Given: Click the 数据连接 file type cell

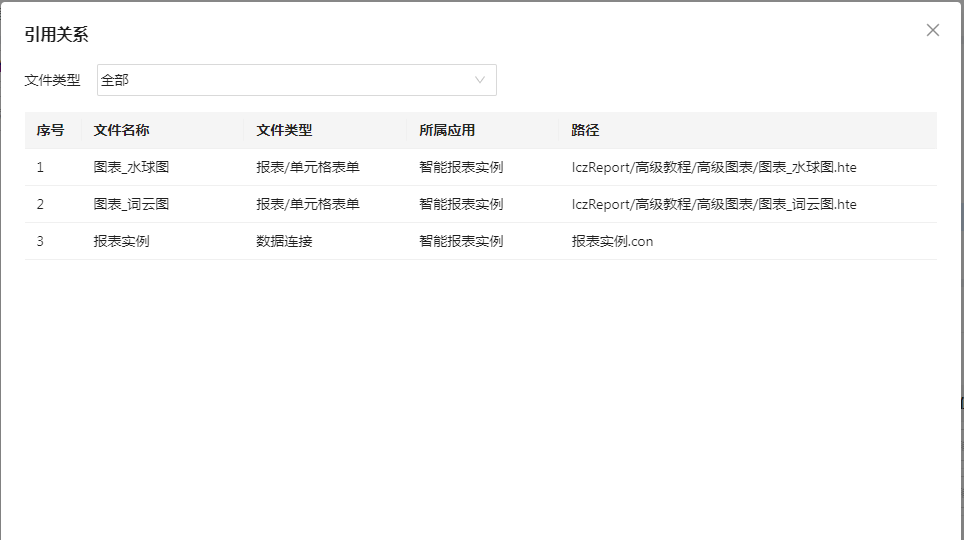Looking at the screenshot, I should 284,241.
